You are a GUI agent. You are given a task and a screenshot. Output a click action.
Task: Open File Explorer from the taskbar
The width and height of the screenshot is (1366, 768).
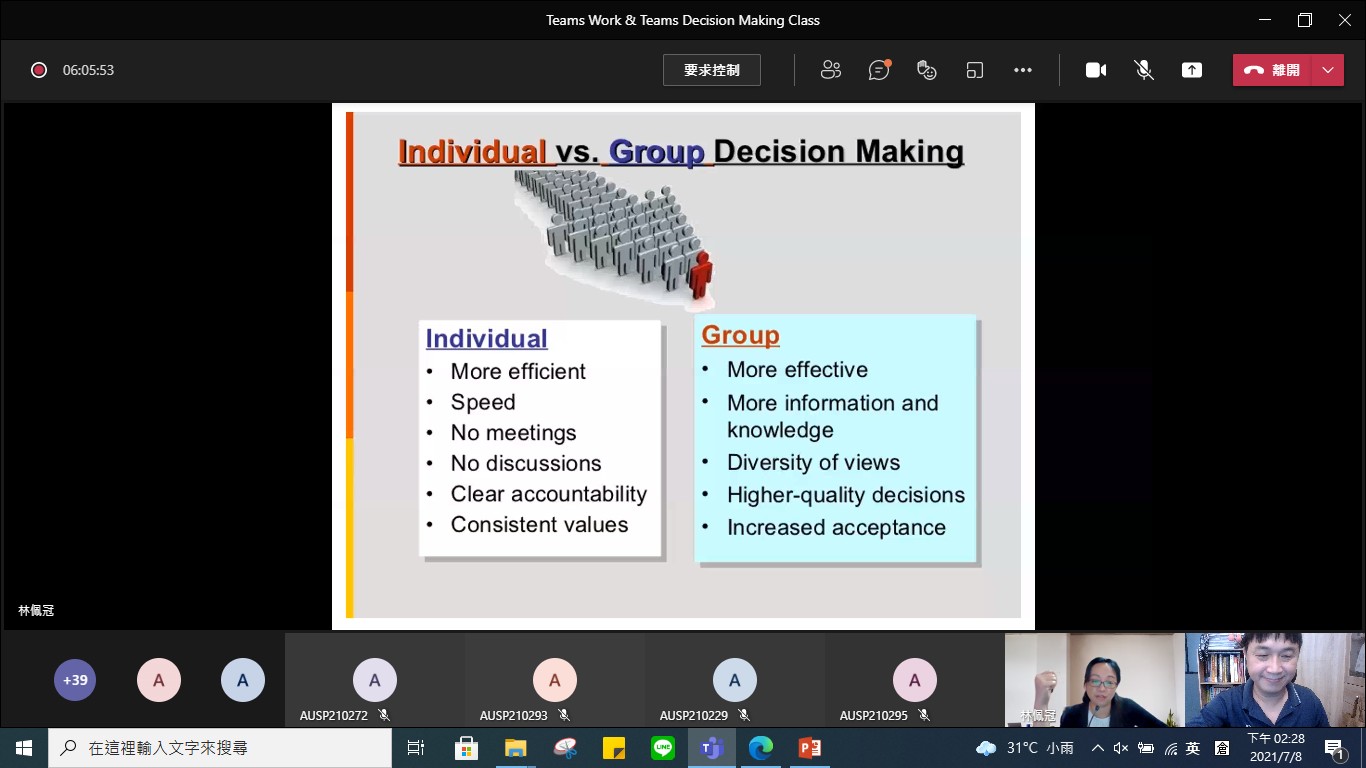(x=515, y=748)
